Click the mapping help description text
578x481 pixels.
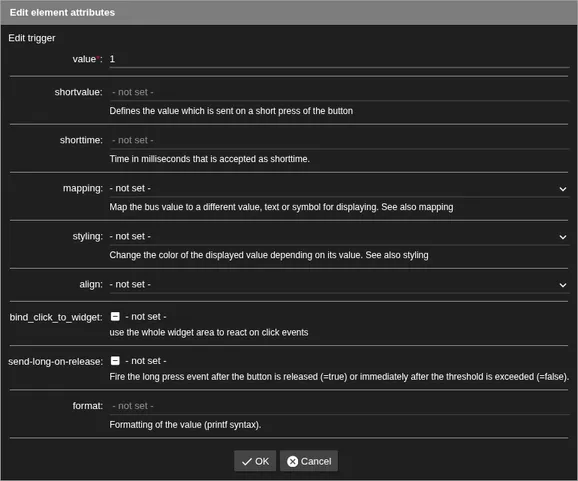click(x=281, y=207)
